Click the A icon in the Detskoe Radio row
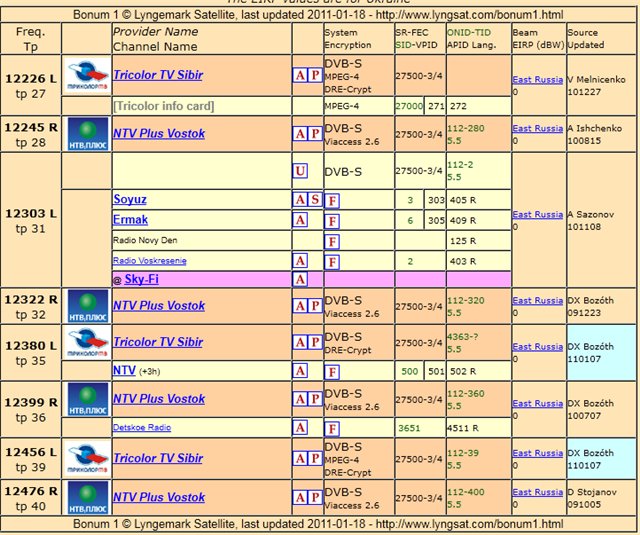 tap(300, 428)
